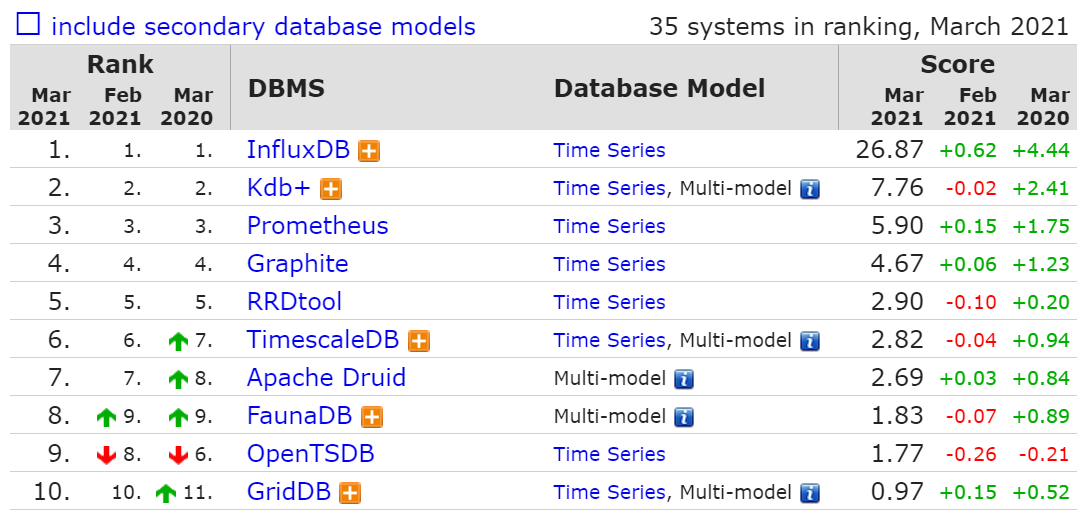Open the Apache Druid link
Image resolution: width=1084 pixels, height=515 pixels.
(326, 378)
